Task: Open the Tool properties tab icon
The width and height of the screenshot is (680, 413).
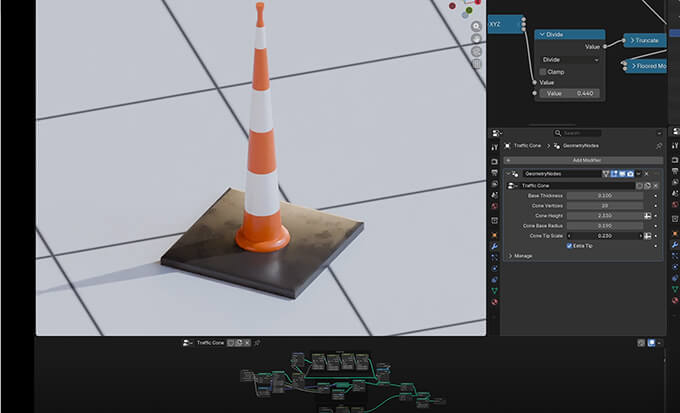Action: [x=494, y=147]
